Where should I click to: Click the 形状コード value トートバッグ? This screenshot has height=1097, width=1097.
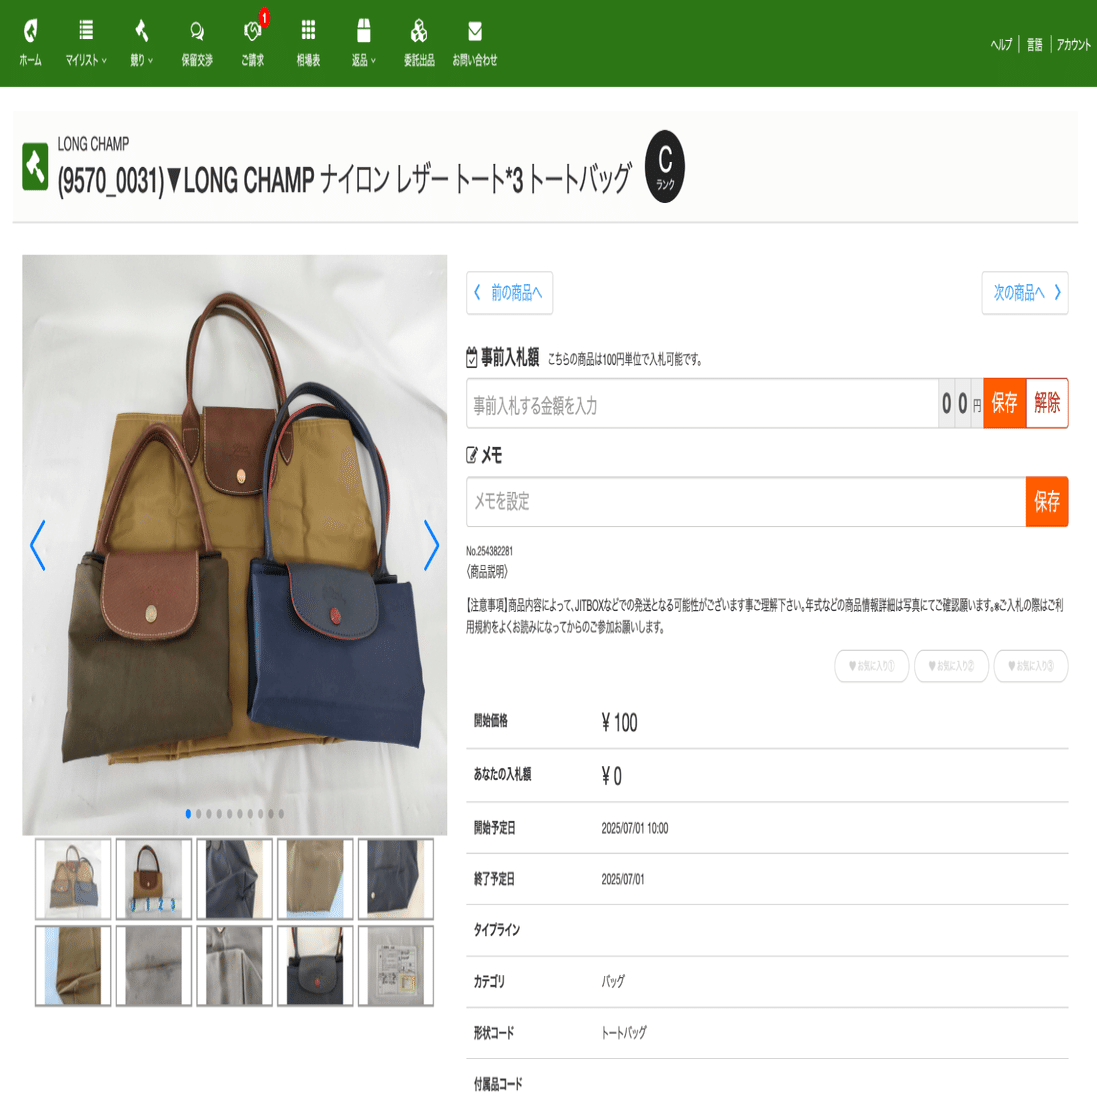(623, 1033)
